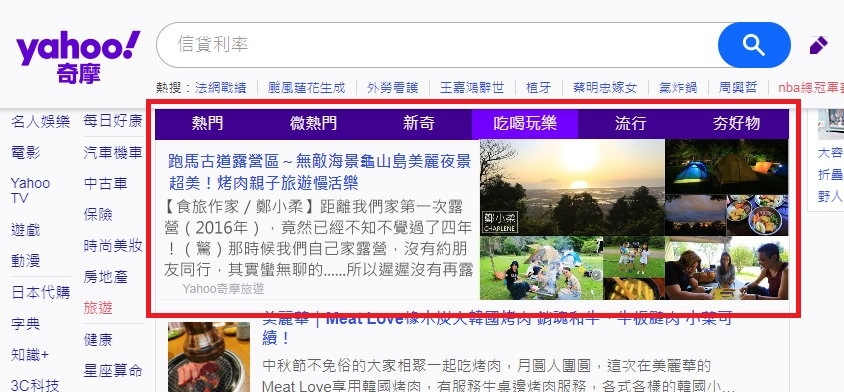Viewport: 844px width, 392px height.
Task: Switch to the 夯好物 tab
Action: (736, 124)
